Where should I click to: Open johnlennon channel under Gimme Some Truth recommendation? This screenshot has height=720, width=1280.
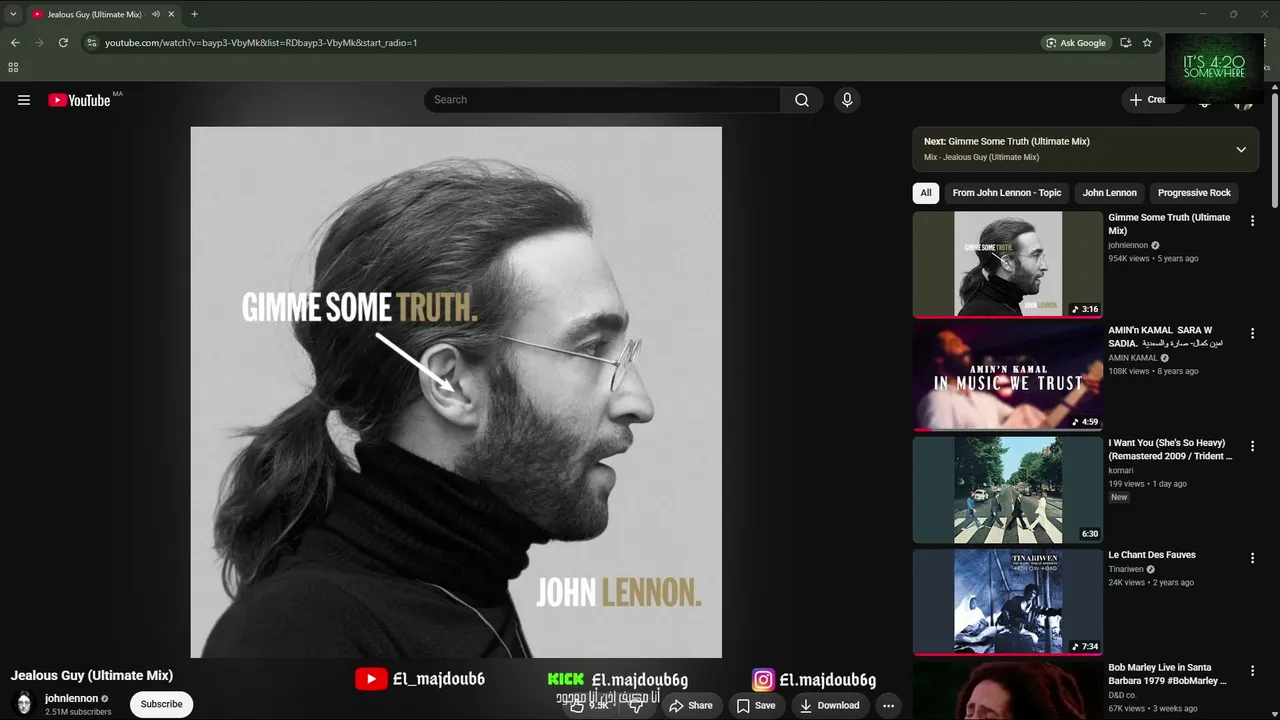[1128, 245]
